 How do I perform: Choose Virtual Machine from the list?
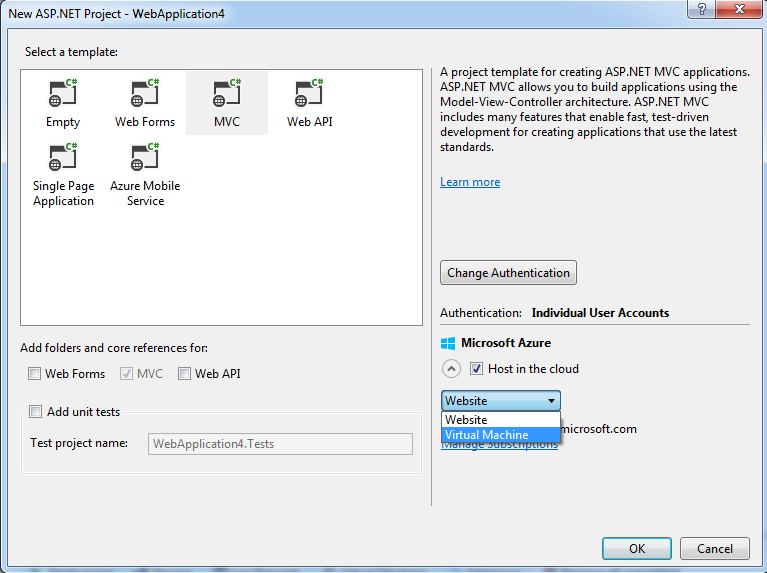tap(500, 435)
